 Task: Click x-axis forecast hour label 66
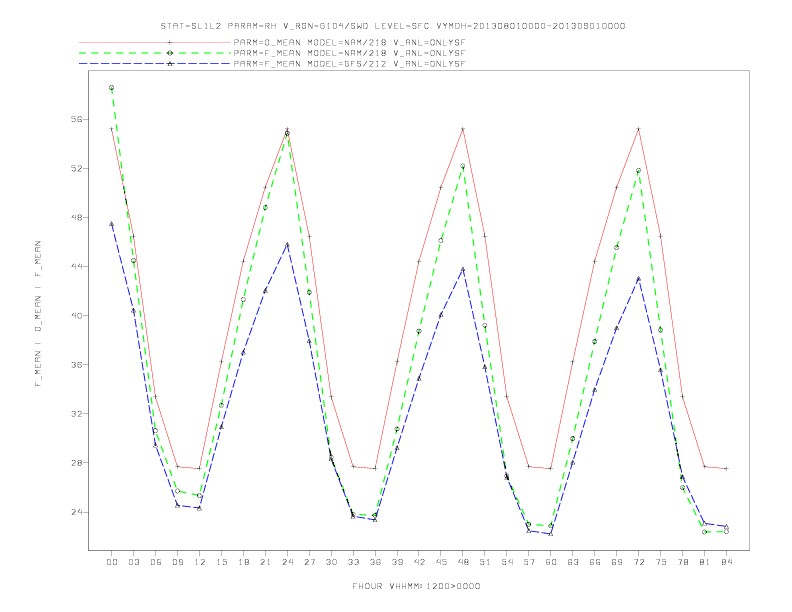click(595, 562)
